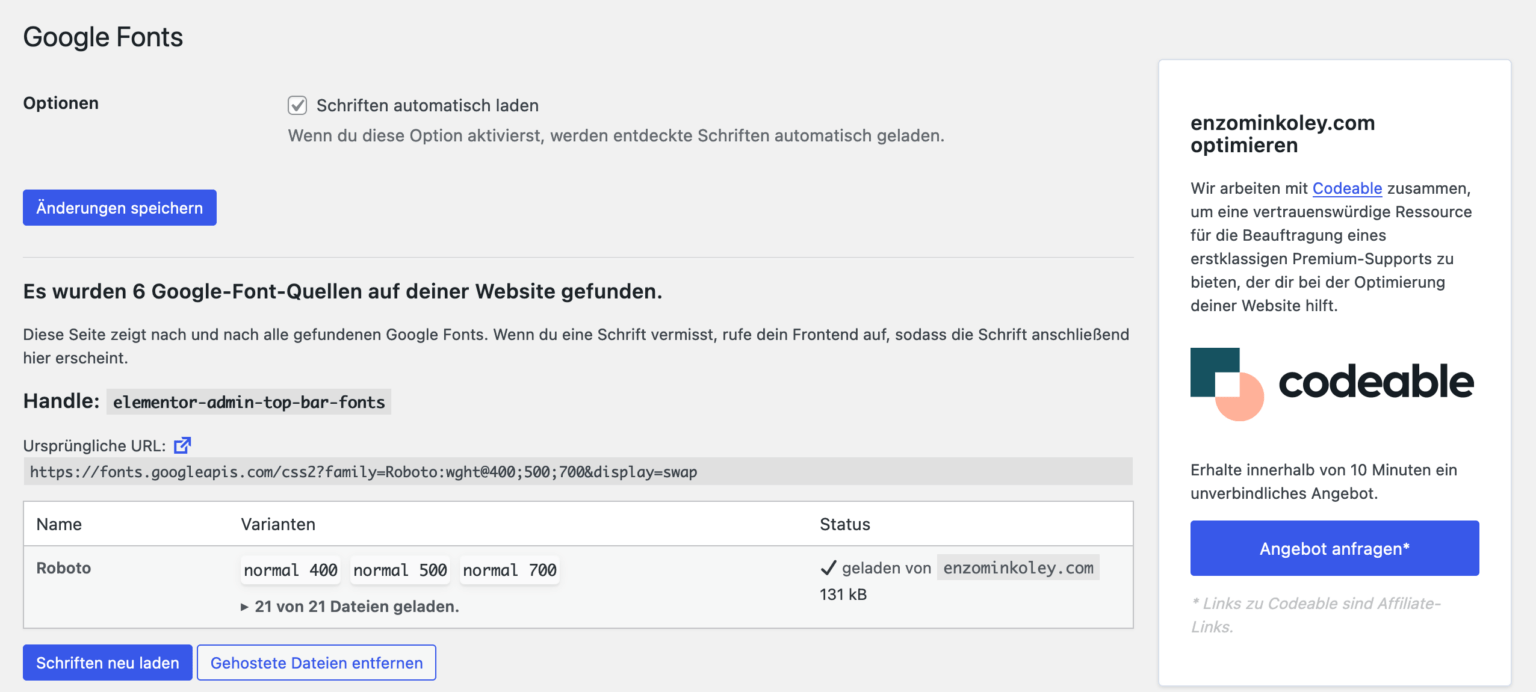Click Gehostete Dateien entfernen

click(316, 662)
